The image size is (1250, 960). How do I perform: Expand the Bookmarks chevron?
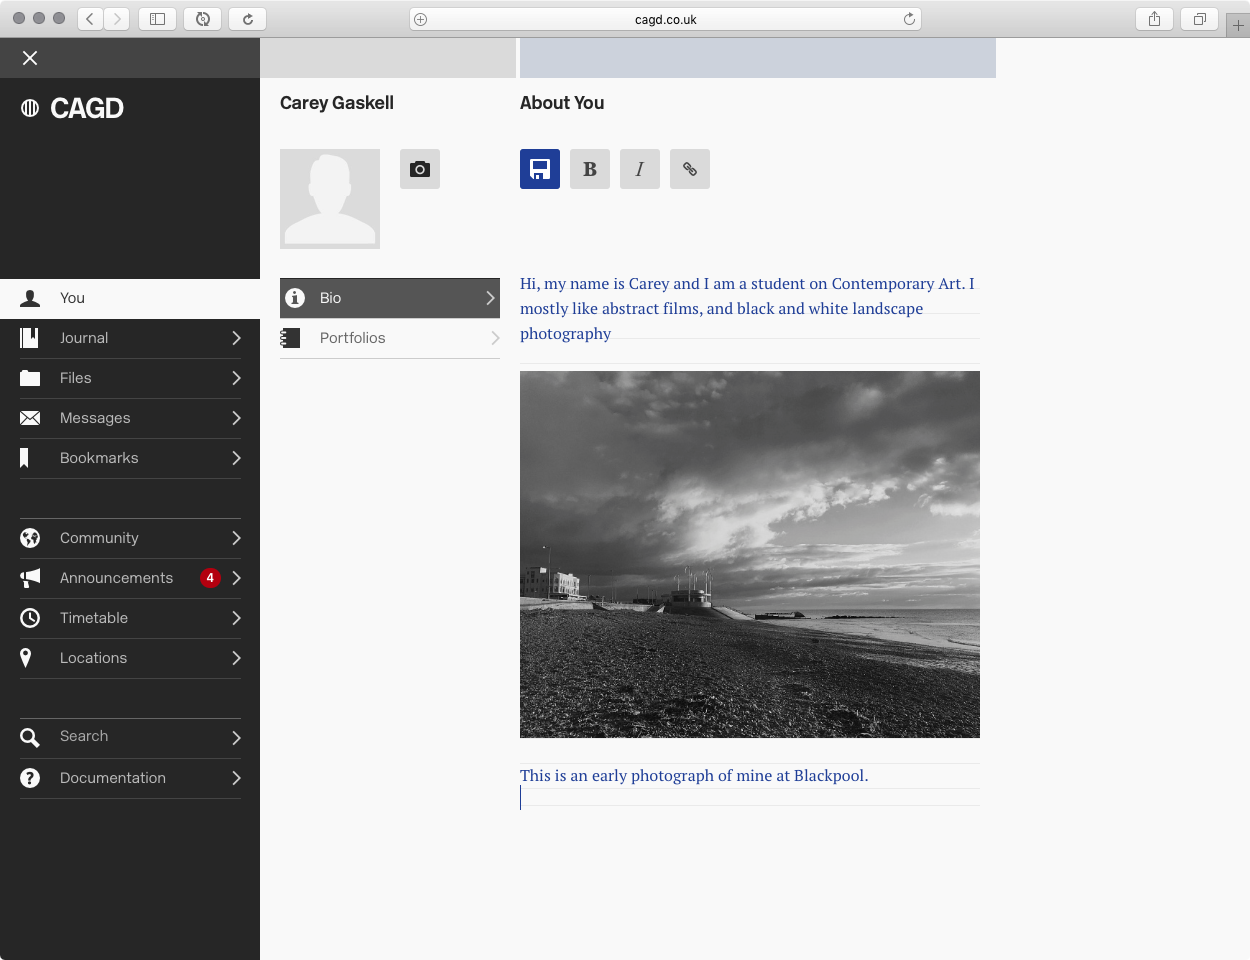coord(236,458)
